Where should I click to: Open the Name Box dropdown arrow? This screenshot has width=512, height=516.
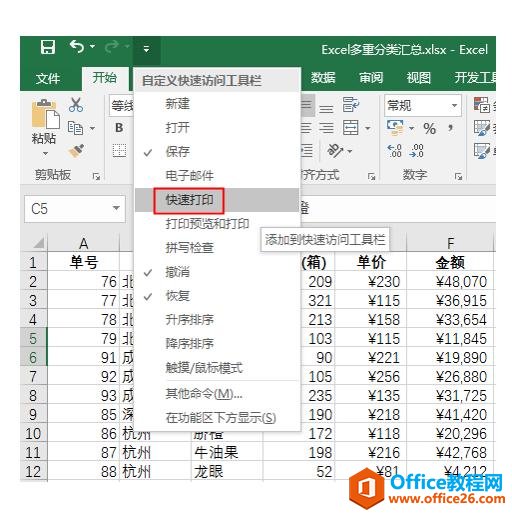tap(116, 208)
